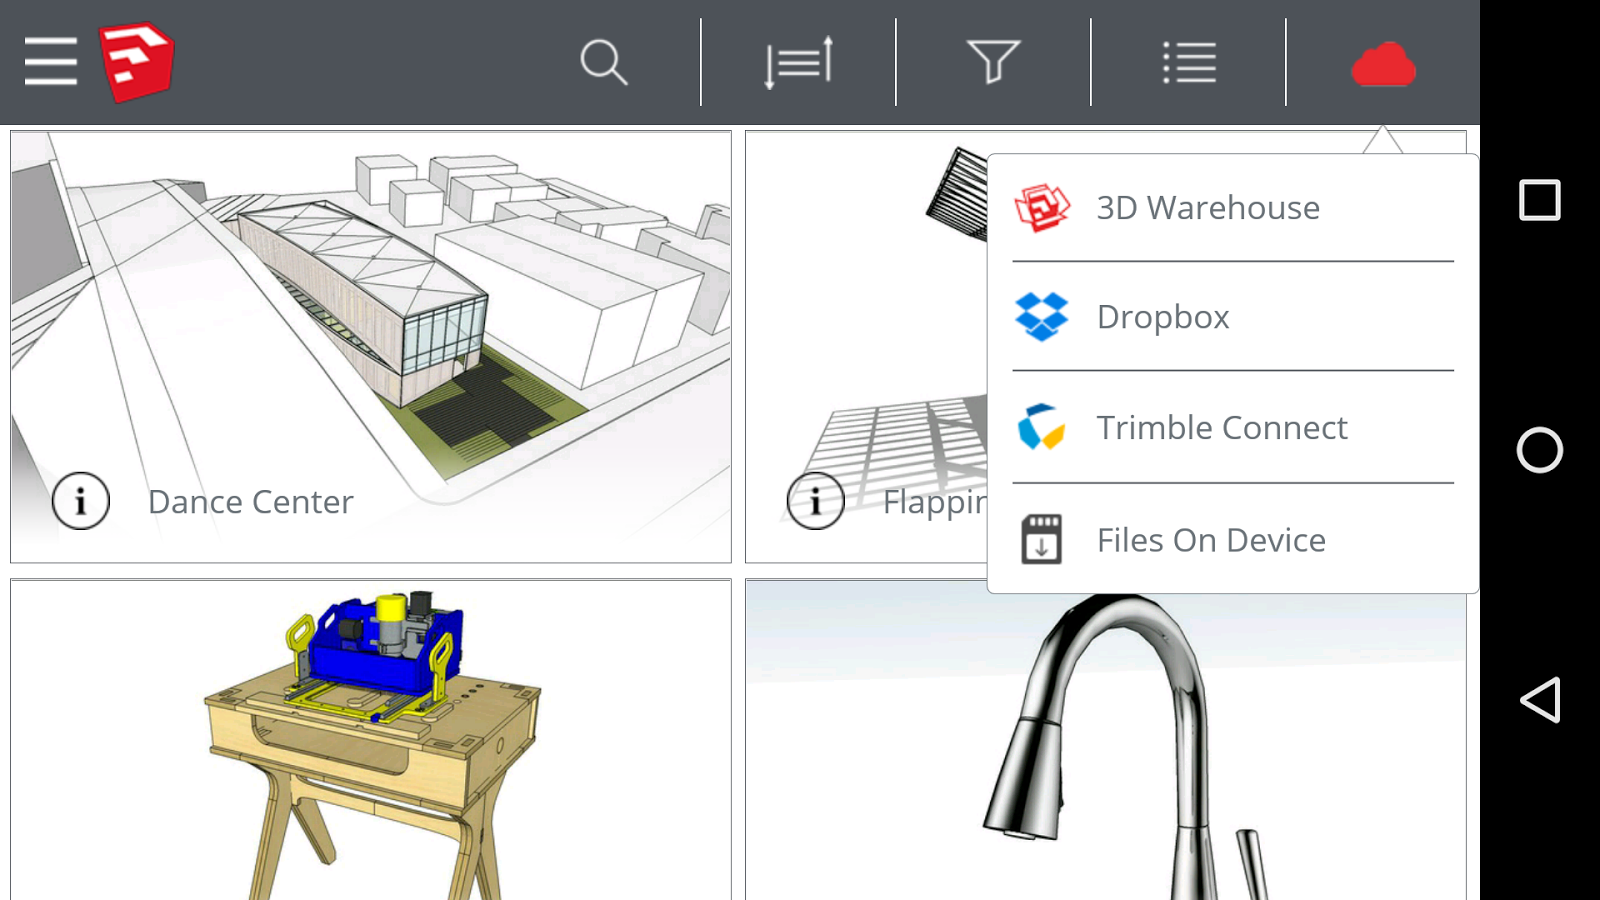Image resolution: width=1600 pixels, height=900 pixels.
Task: Open the sort order options
Action: click(799, 63)
